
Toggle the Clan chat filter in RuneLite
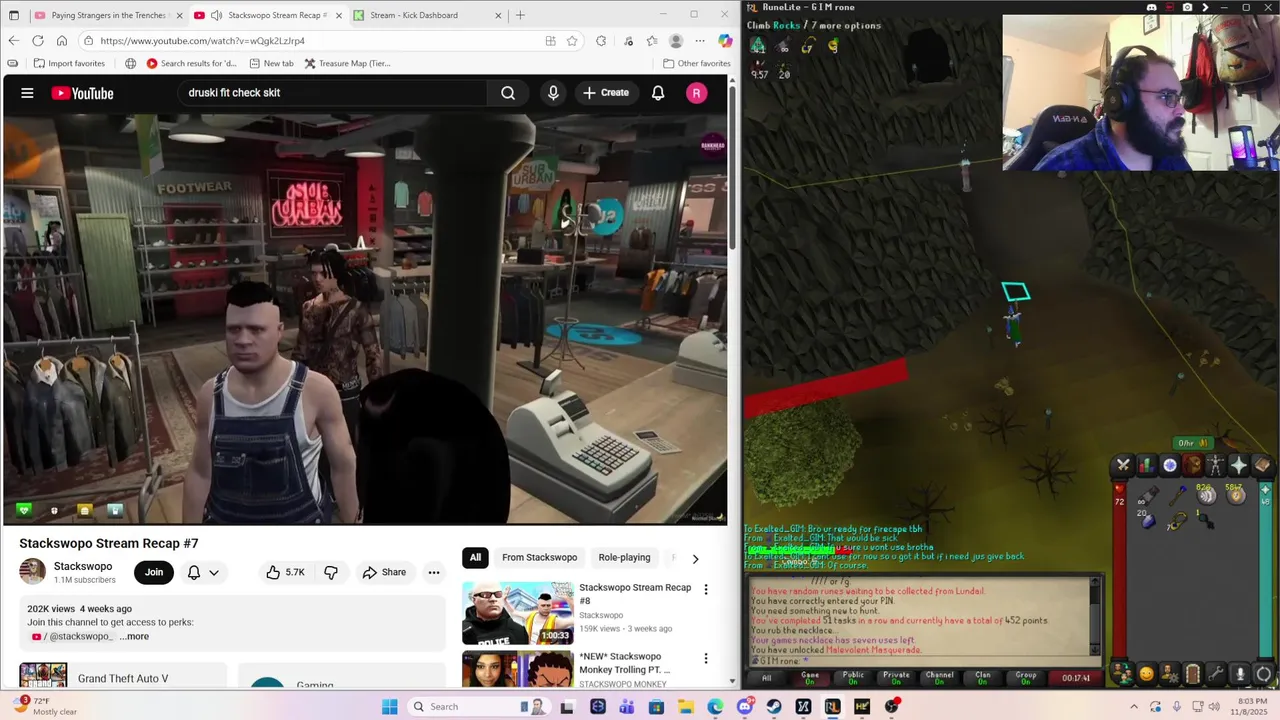(983, 677)
